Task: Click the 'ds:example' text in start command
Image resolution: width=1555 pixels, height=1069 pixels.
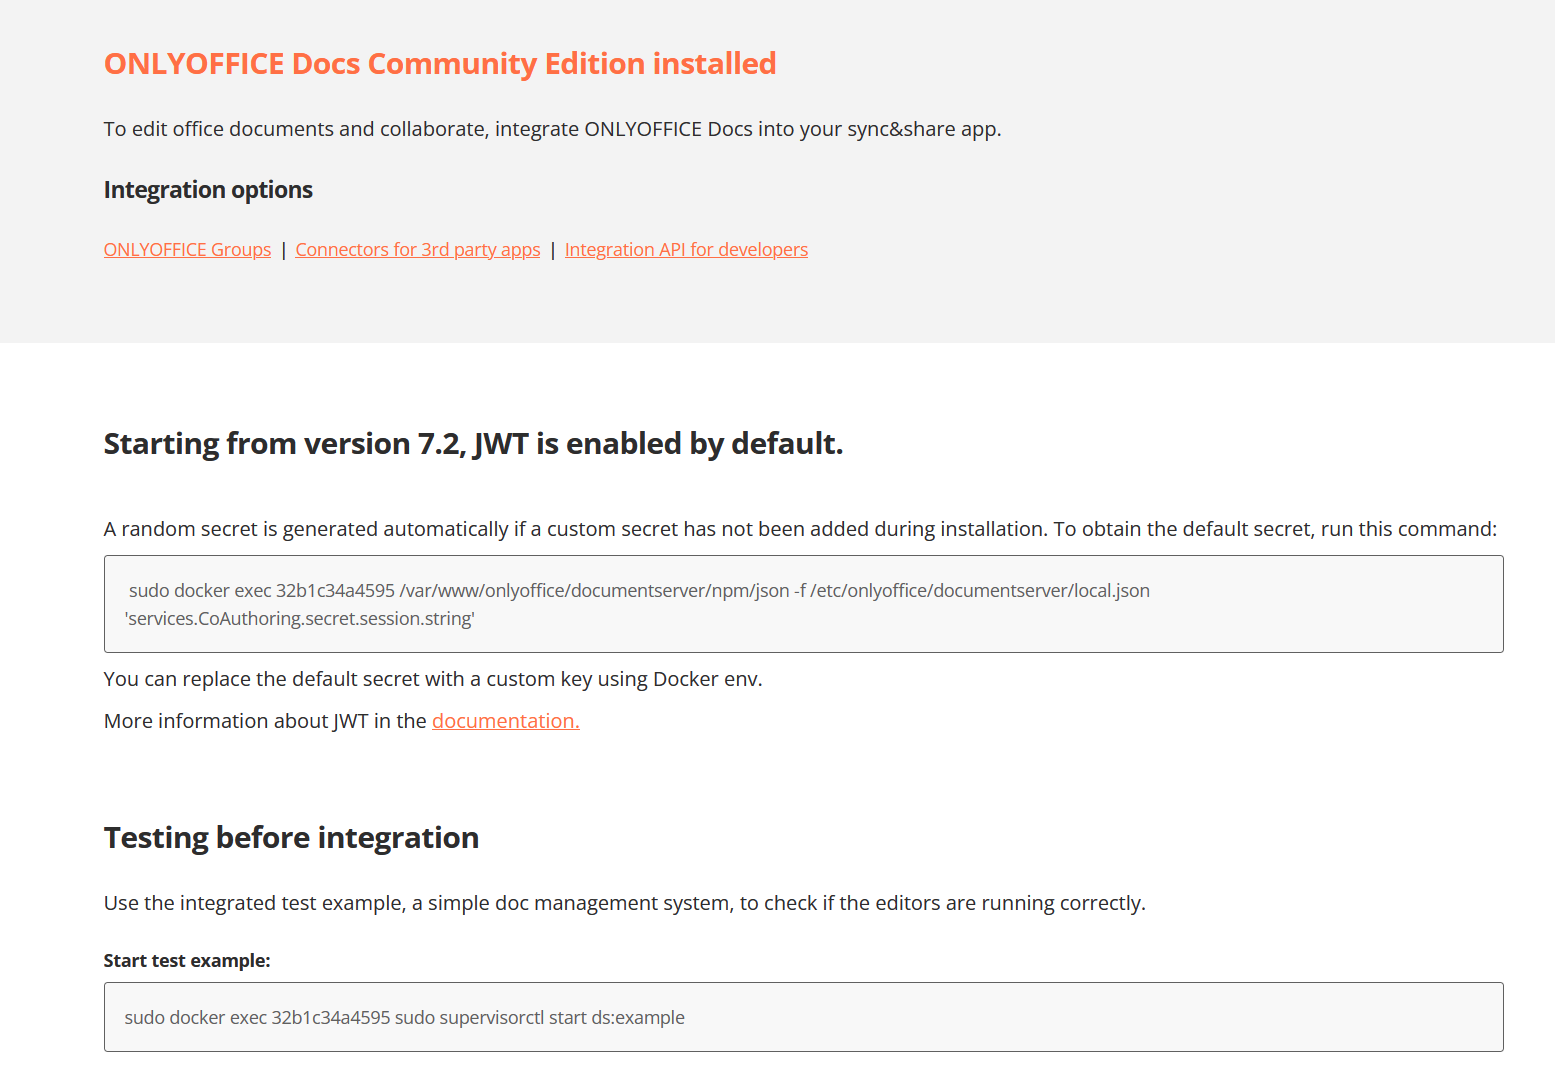Action: pos(638,1018)
